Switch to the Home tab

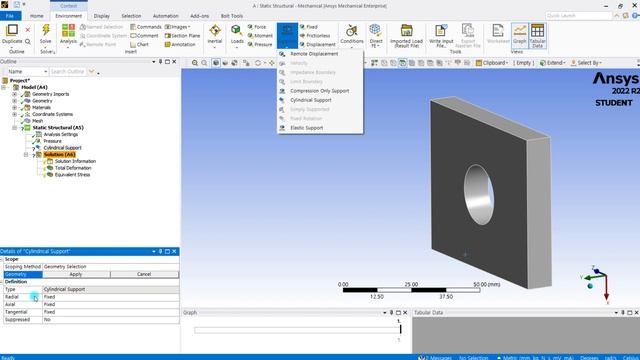tap(36, 16)
